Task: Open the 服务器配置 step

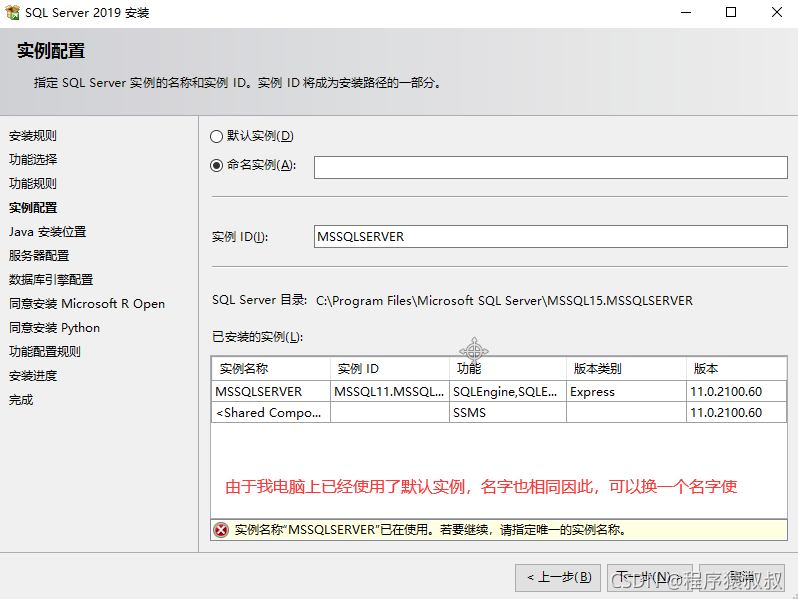Action: click(39, 255)
